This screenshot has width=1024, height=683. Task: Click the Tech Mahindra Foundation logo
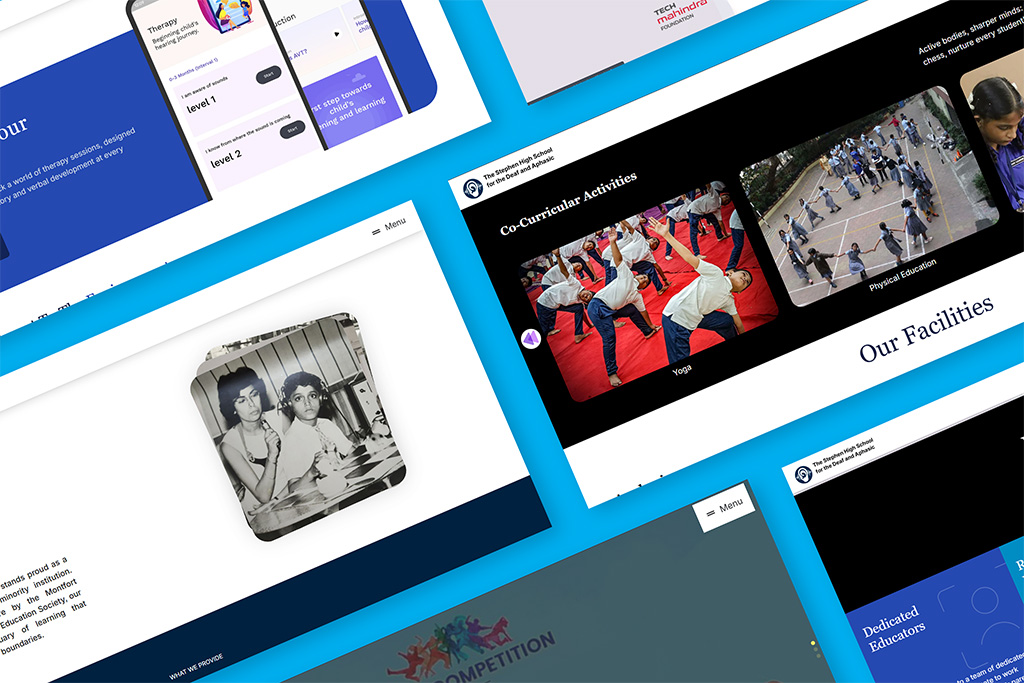(x=682, y=17)
